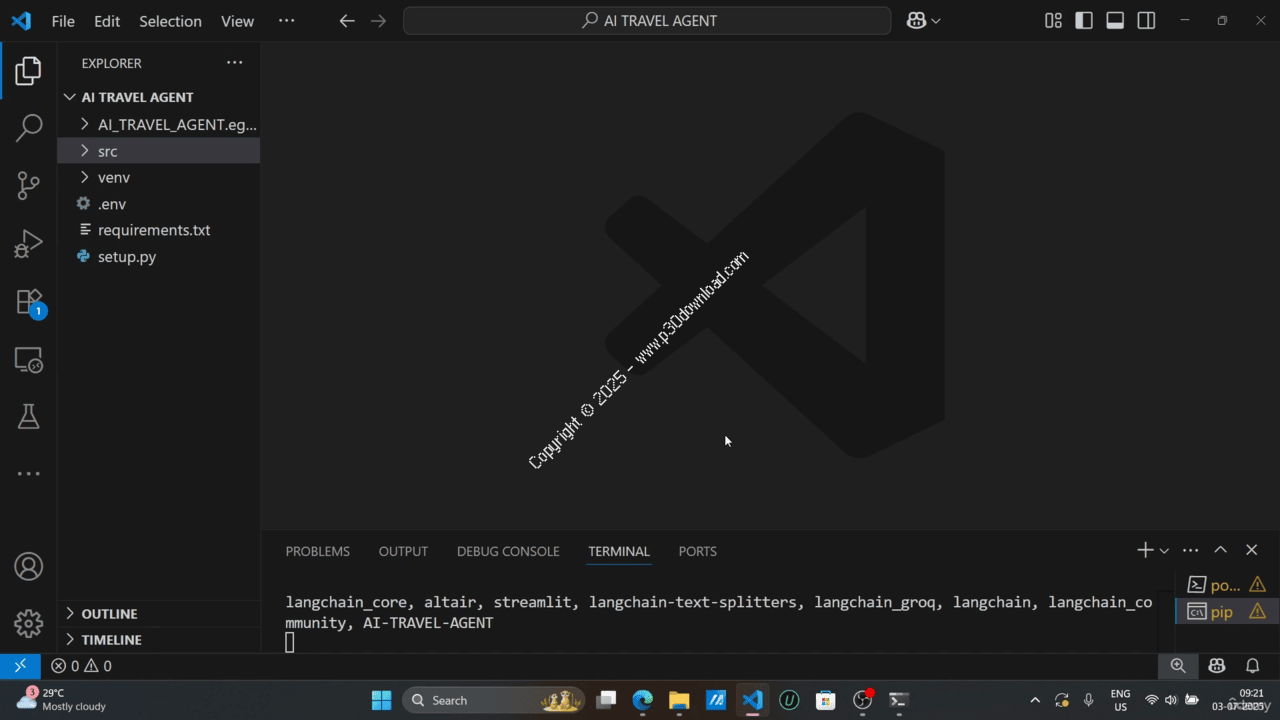Image resolution: width=1280 pixels, height=720 pixels.
Task: Select the powershell terminal entry
Action: click(x=1226, y=585)
